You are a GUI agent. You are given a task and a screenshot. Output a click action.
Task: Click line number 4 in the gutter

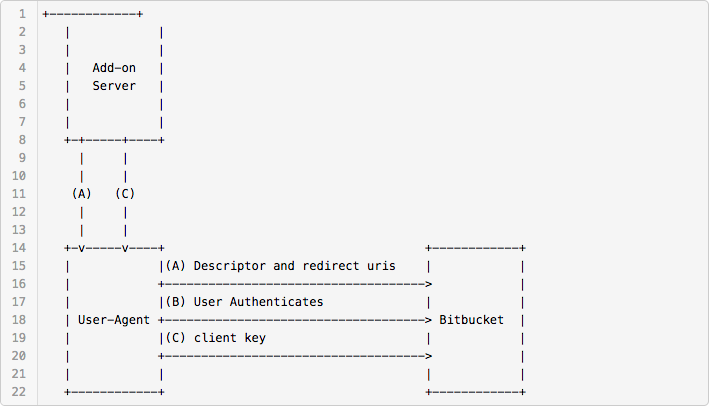(22, 68)
